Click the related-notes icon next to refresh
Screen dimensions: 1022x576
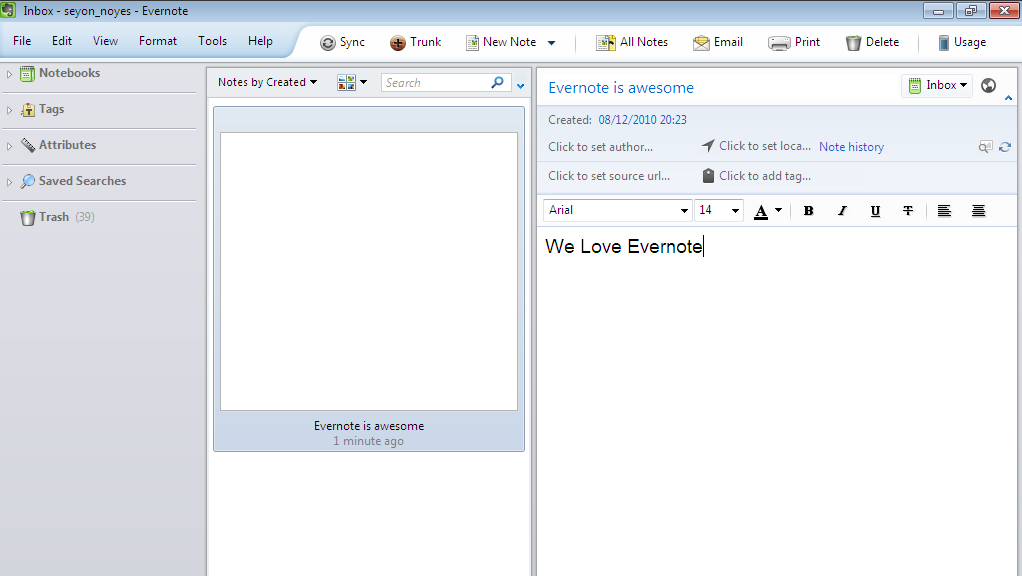(x=986, y=147)
